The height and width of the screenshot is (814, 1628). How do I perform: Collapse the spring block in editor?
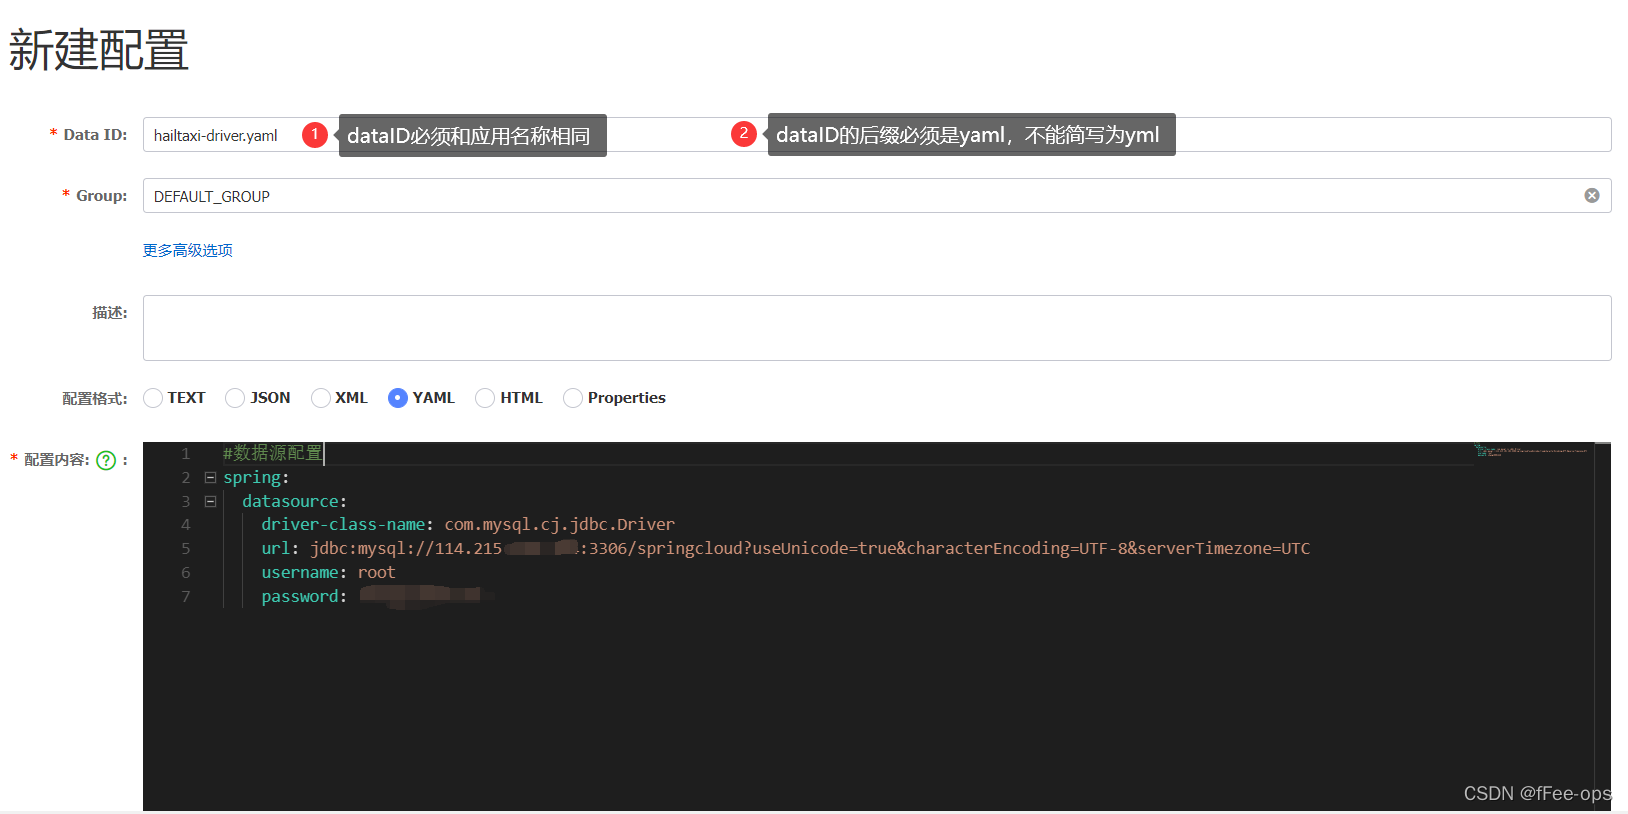[210, 477]
